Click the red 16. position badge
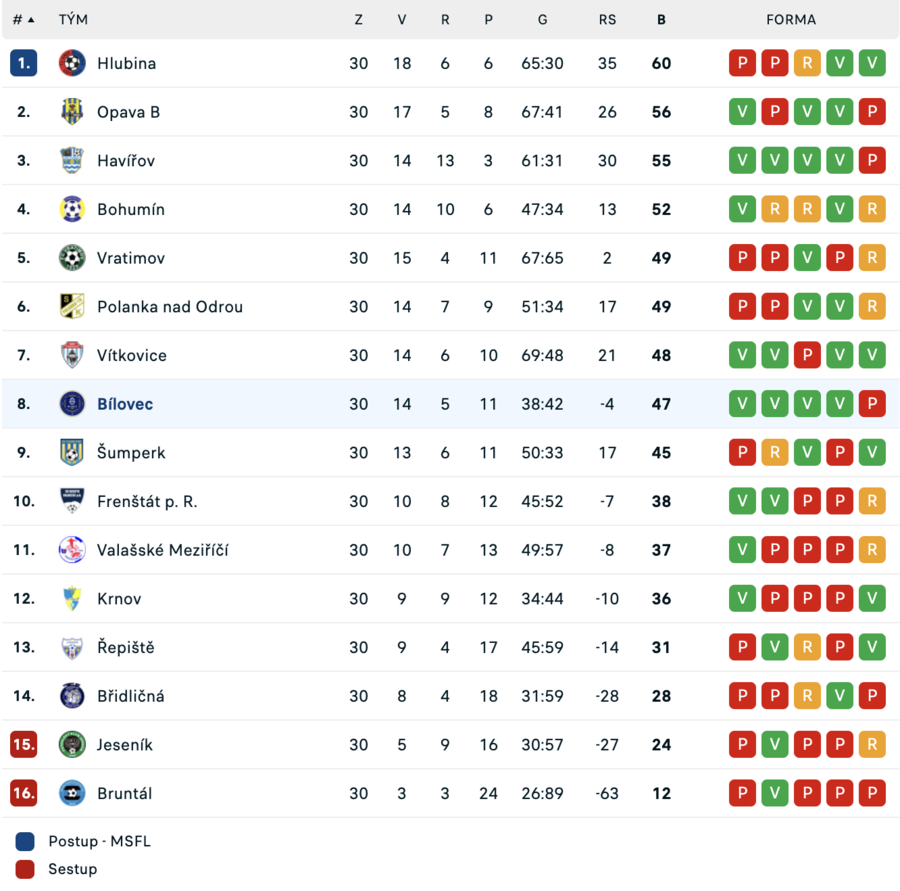The height and width of the screenshot is (891, 900). point(24,793)
